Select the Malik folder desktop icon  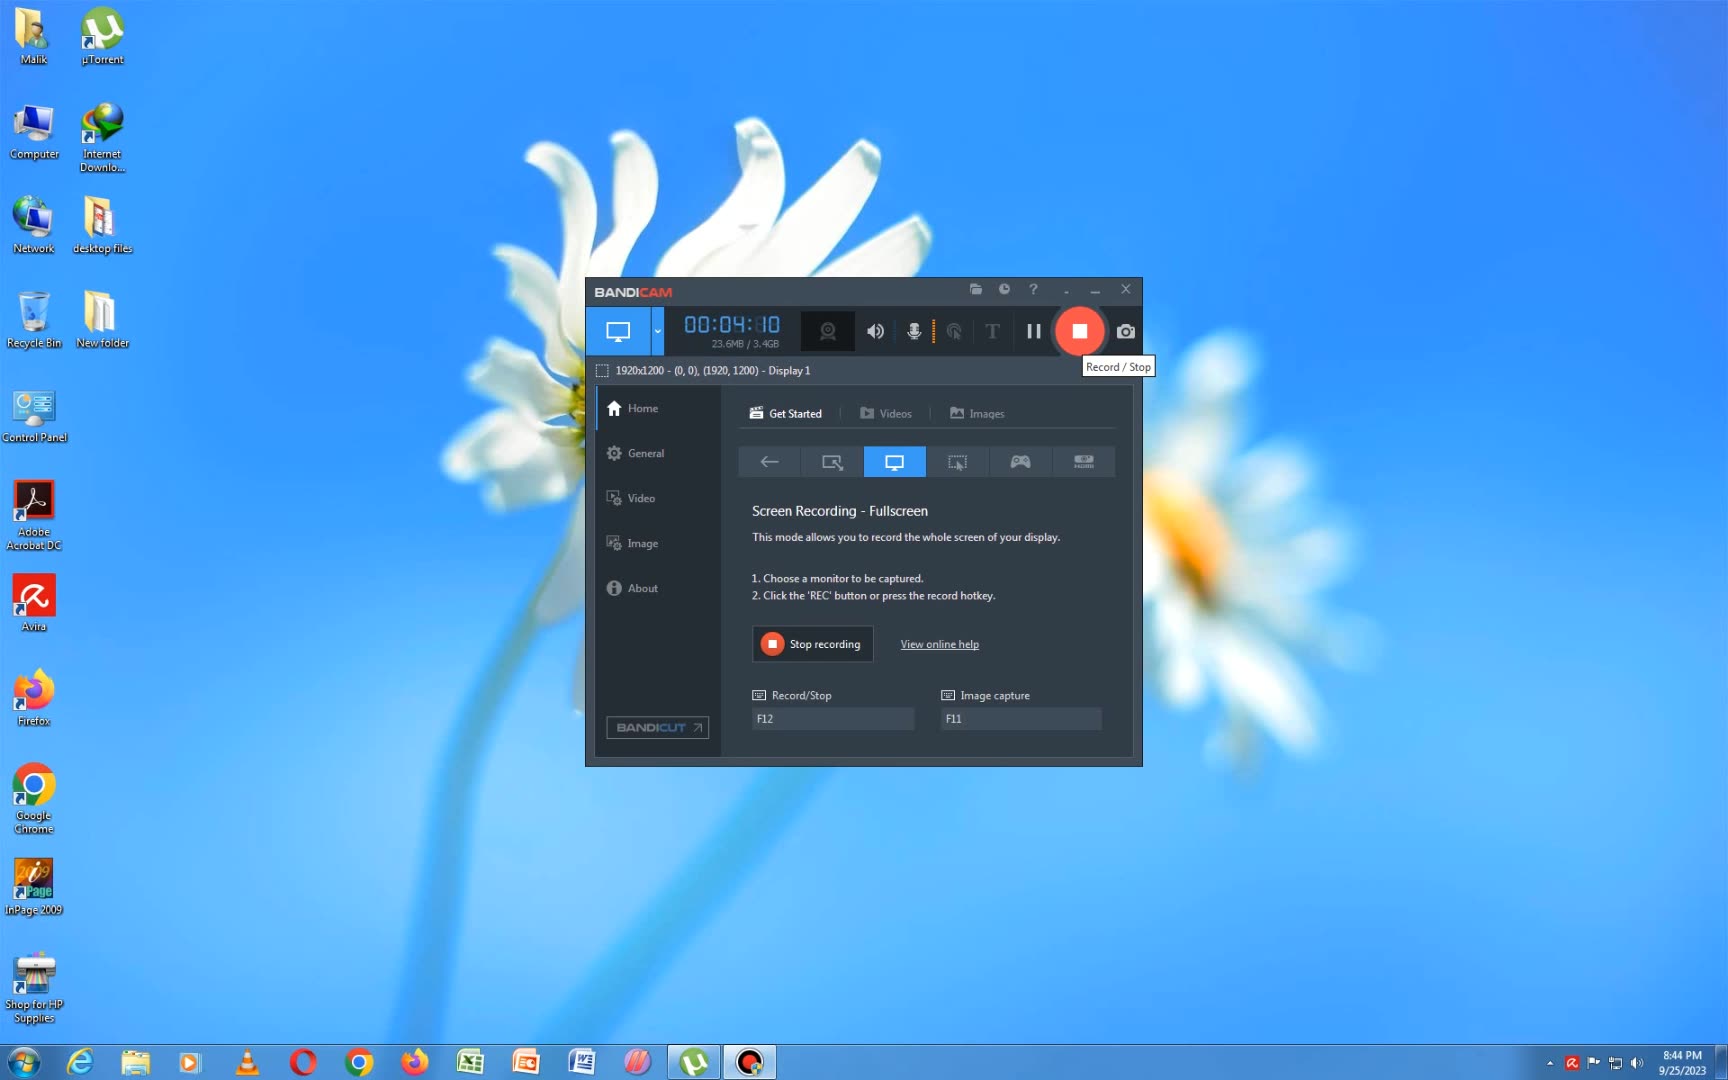coord(33,36)
